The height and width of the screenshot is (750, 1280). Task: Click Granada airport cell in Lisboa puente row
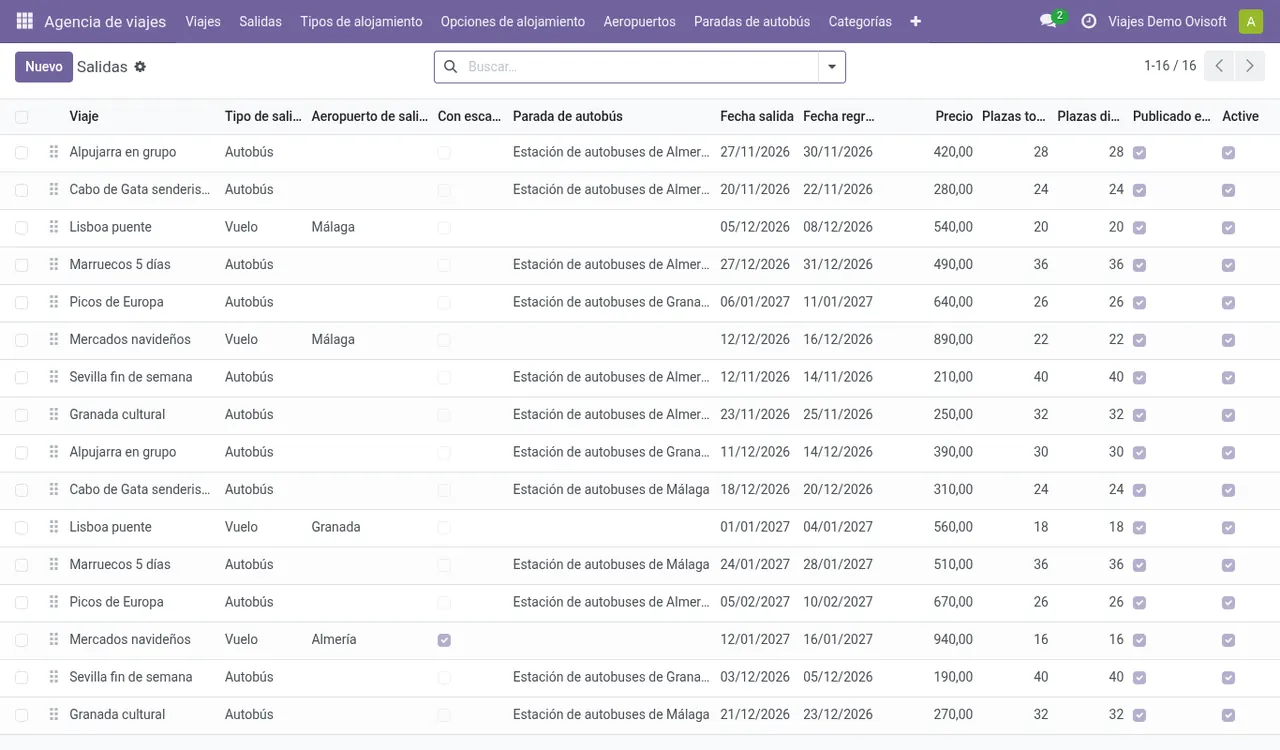point(336,527)
